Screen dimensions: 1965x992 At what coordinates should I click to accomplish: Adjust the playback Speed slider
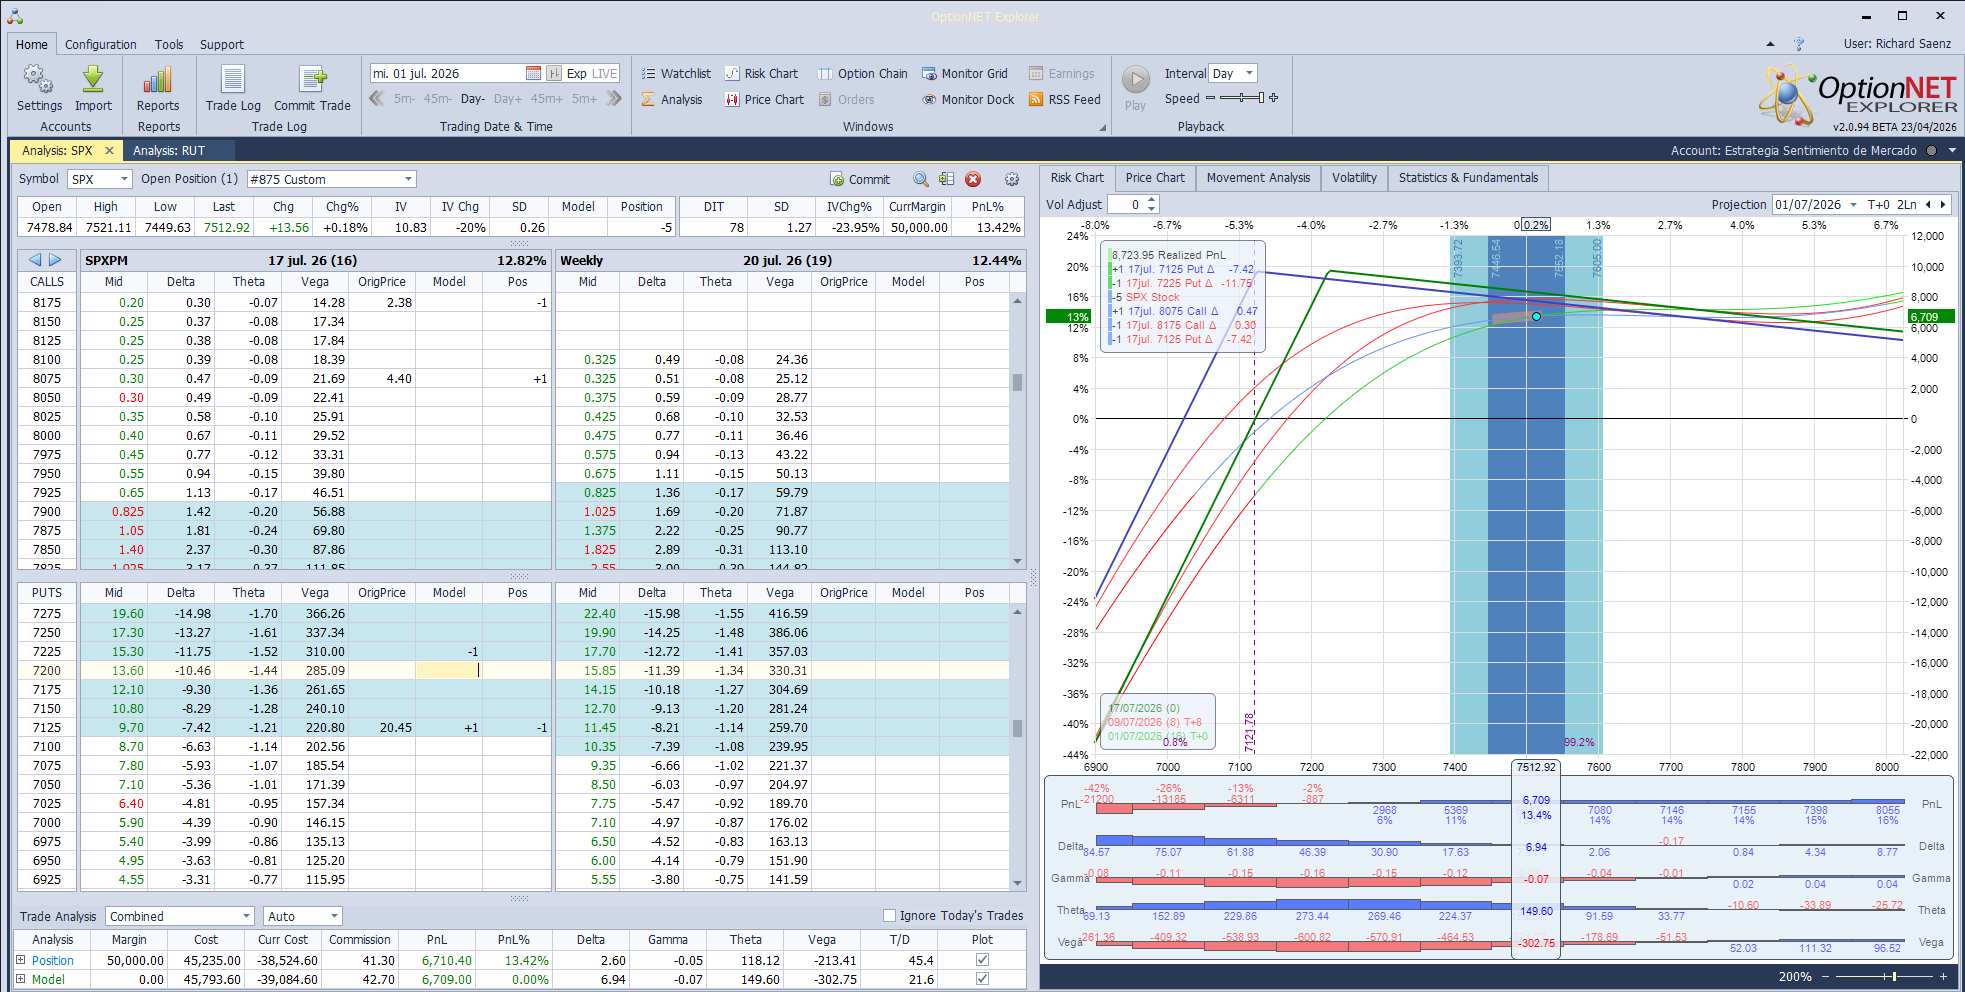[1241, 98]
